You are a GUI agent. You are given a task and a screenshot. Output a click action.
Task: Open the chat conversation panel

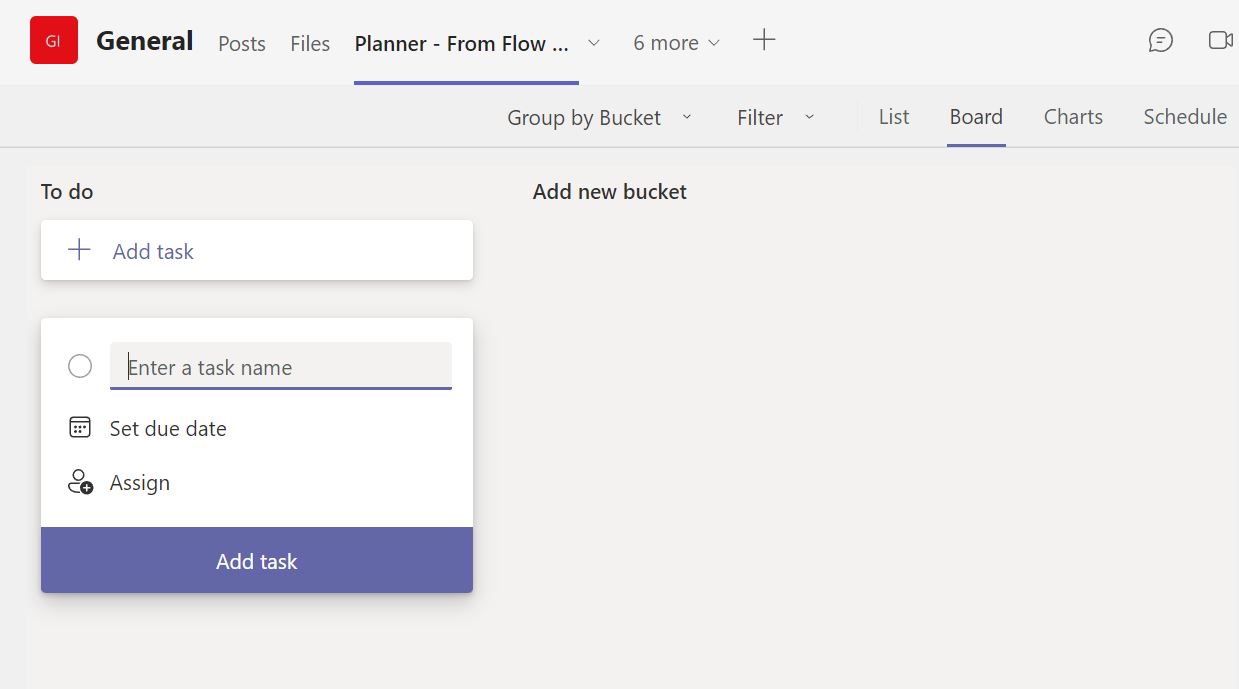tap(1160, 40)
